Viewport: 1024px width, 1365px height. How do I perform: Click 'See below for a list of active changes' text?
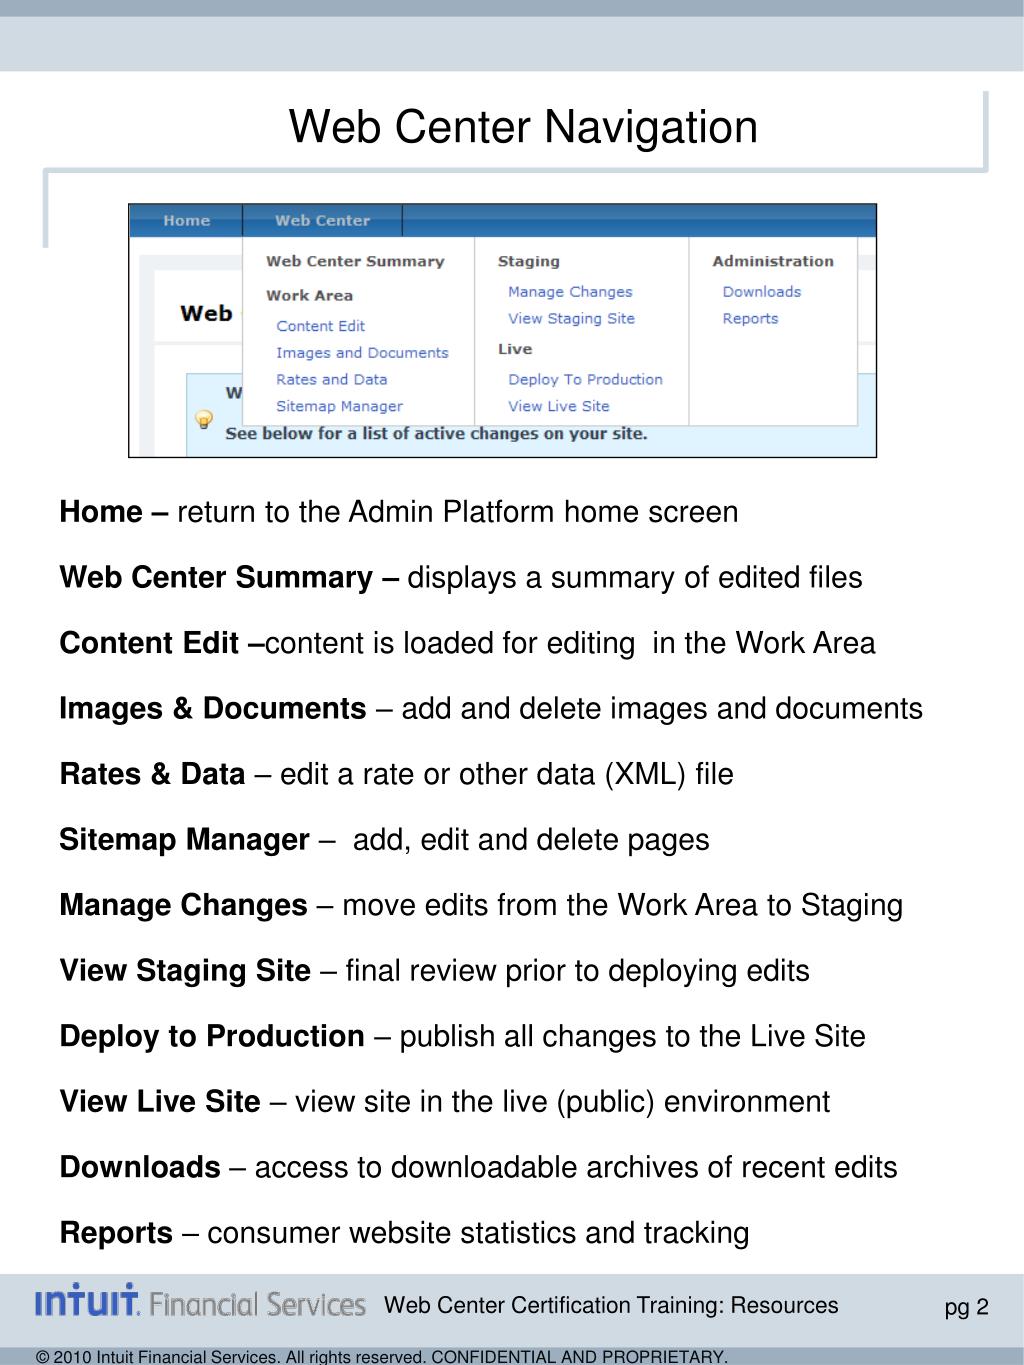436,434
